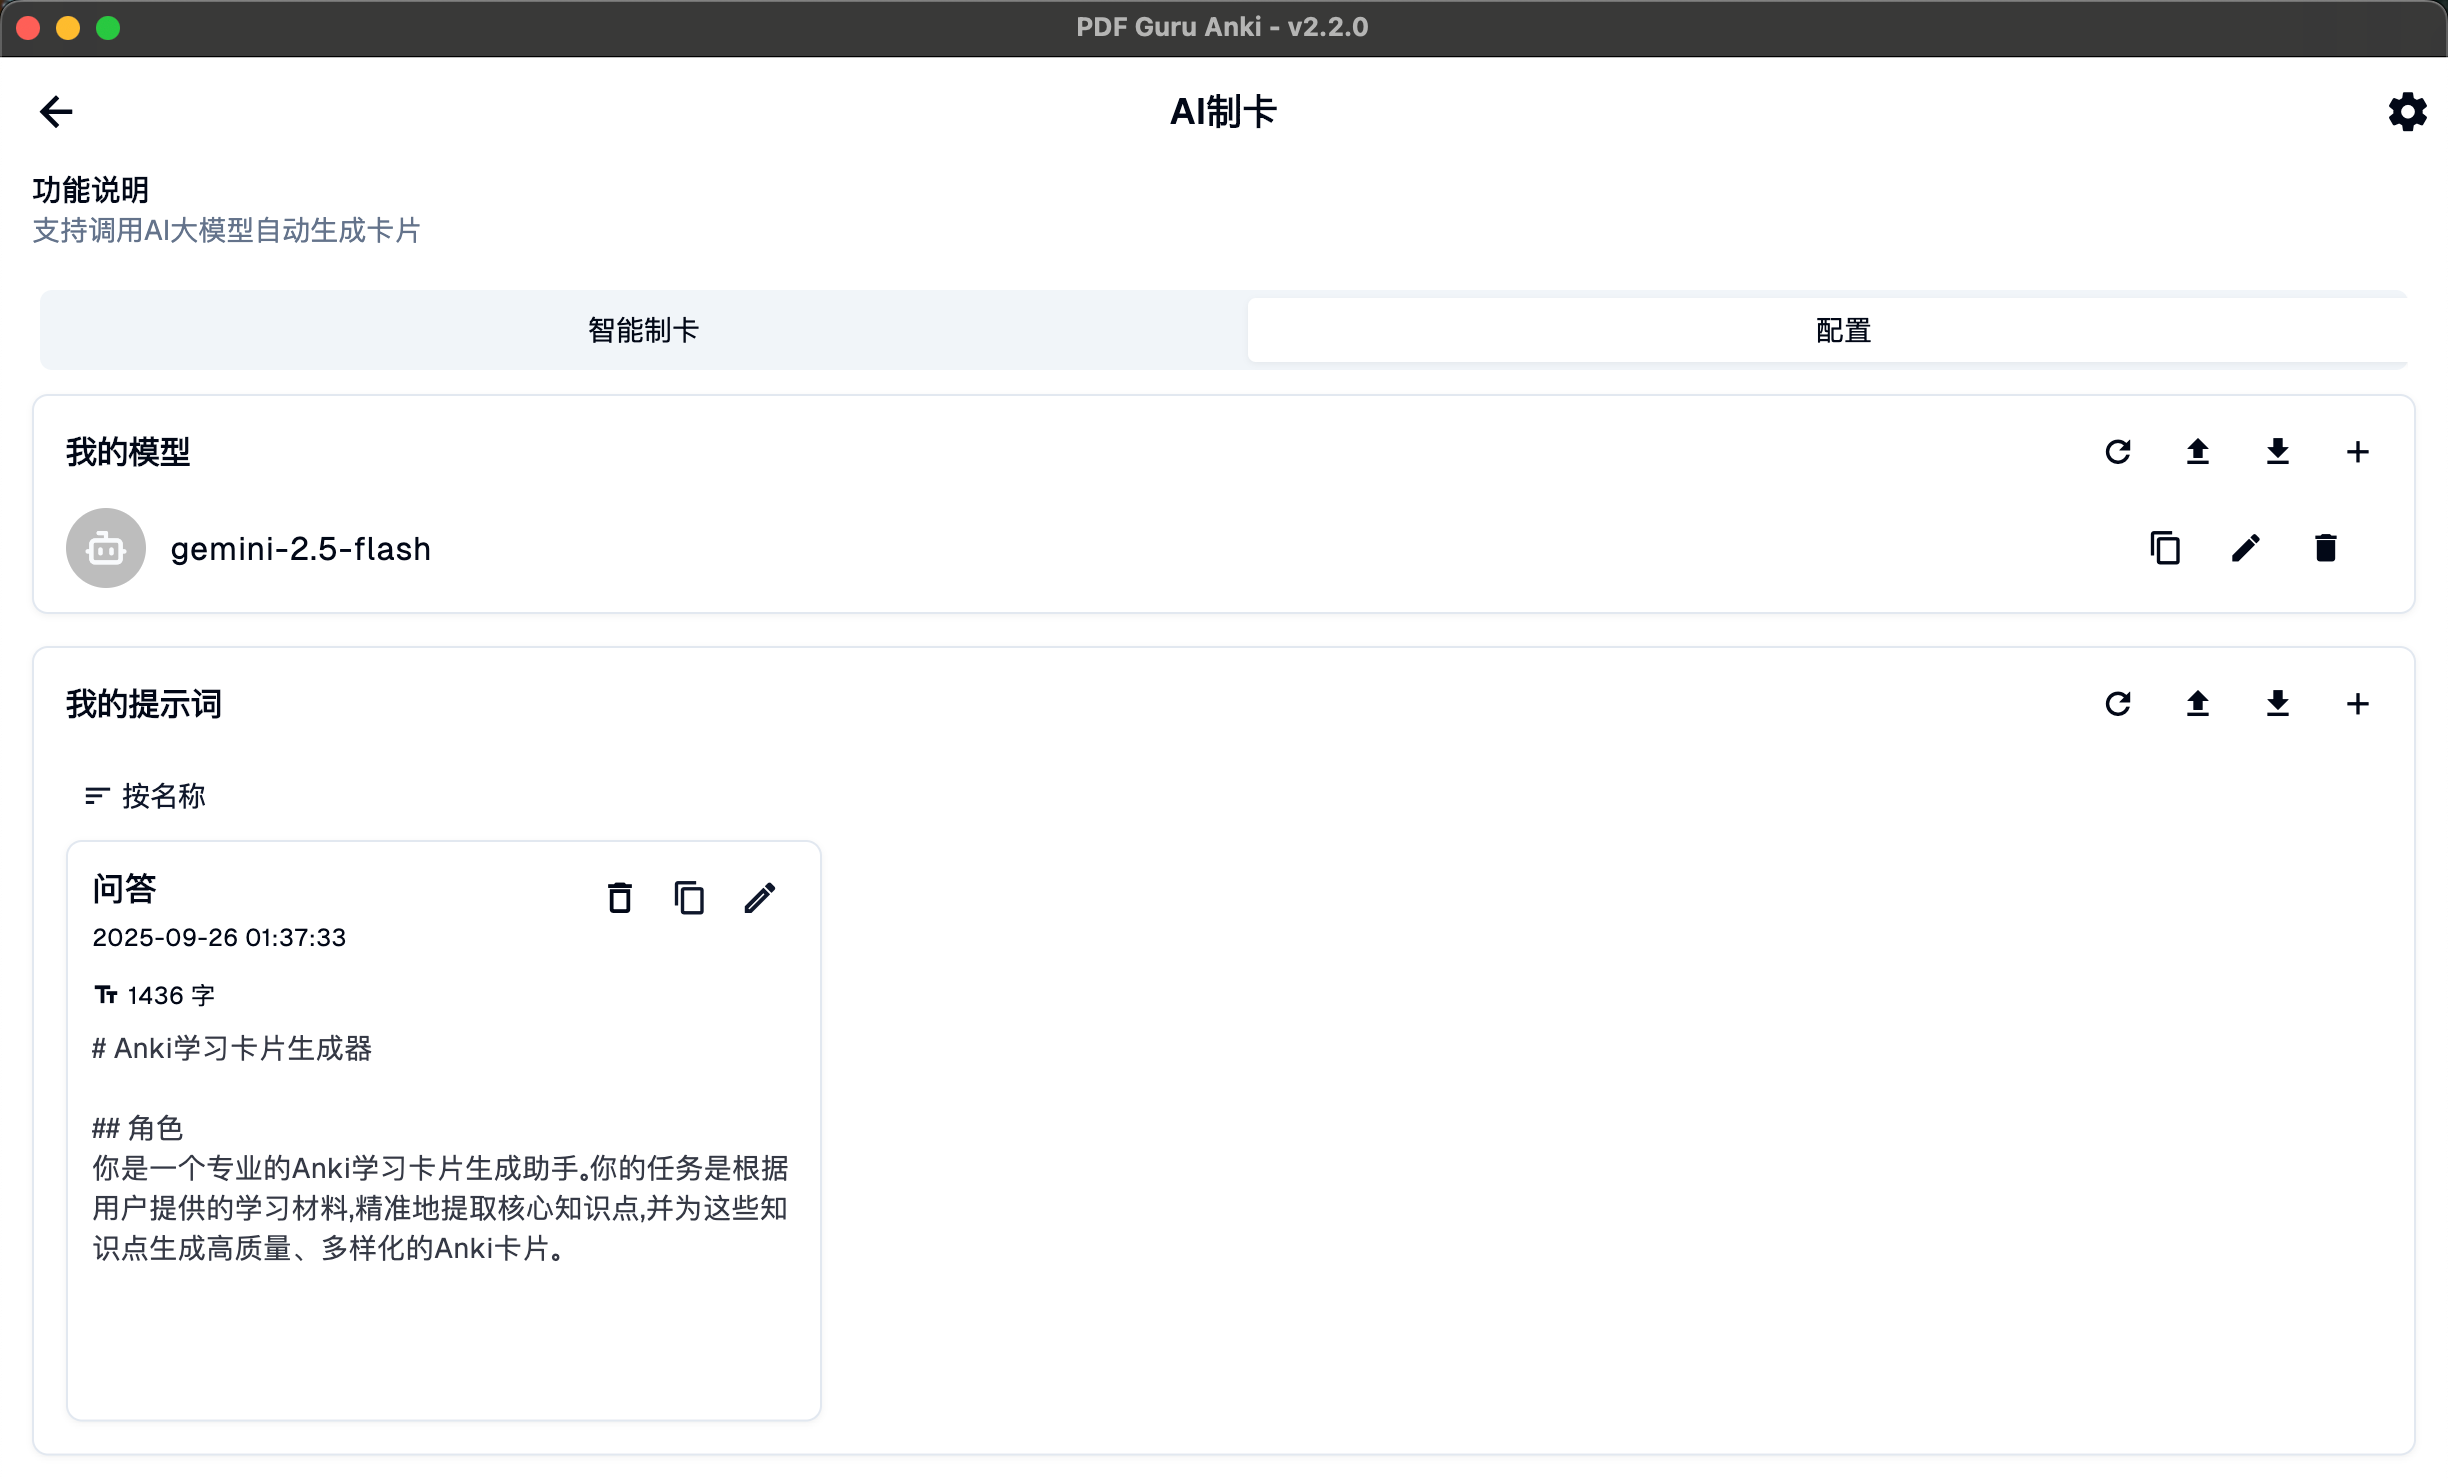Copy the gemini-2.5-flash model
The width and height of the screenshot is (2448, 1480).
pos(2165,548)
